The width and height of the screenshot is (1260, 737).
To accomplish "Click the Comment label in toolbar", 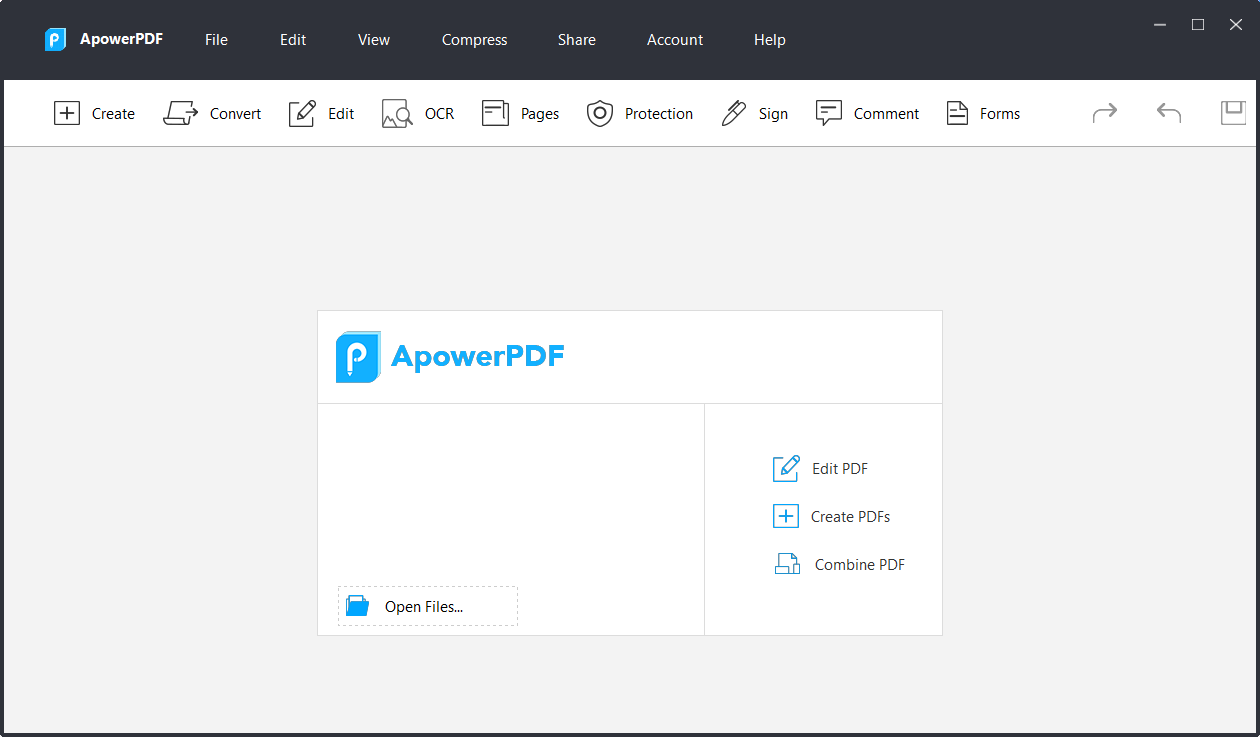I will tap(886, 114).
